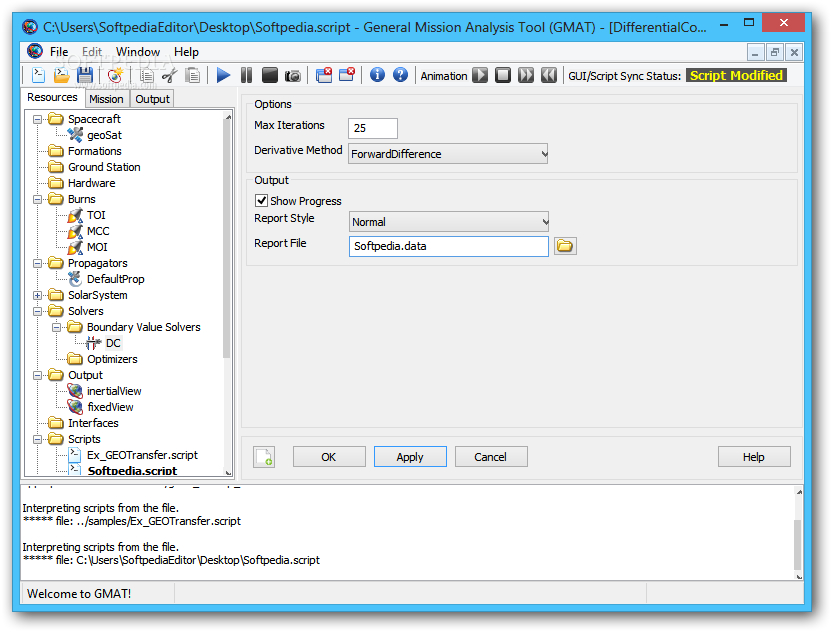
Task: Open the Derivative Method dropdown
Action: (448, 154)
